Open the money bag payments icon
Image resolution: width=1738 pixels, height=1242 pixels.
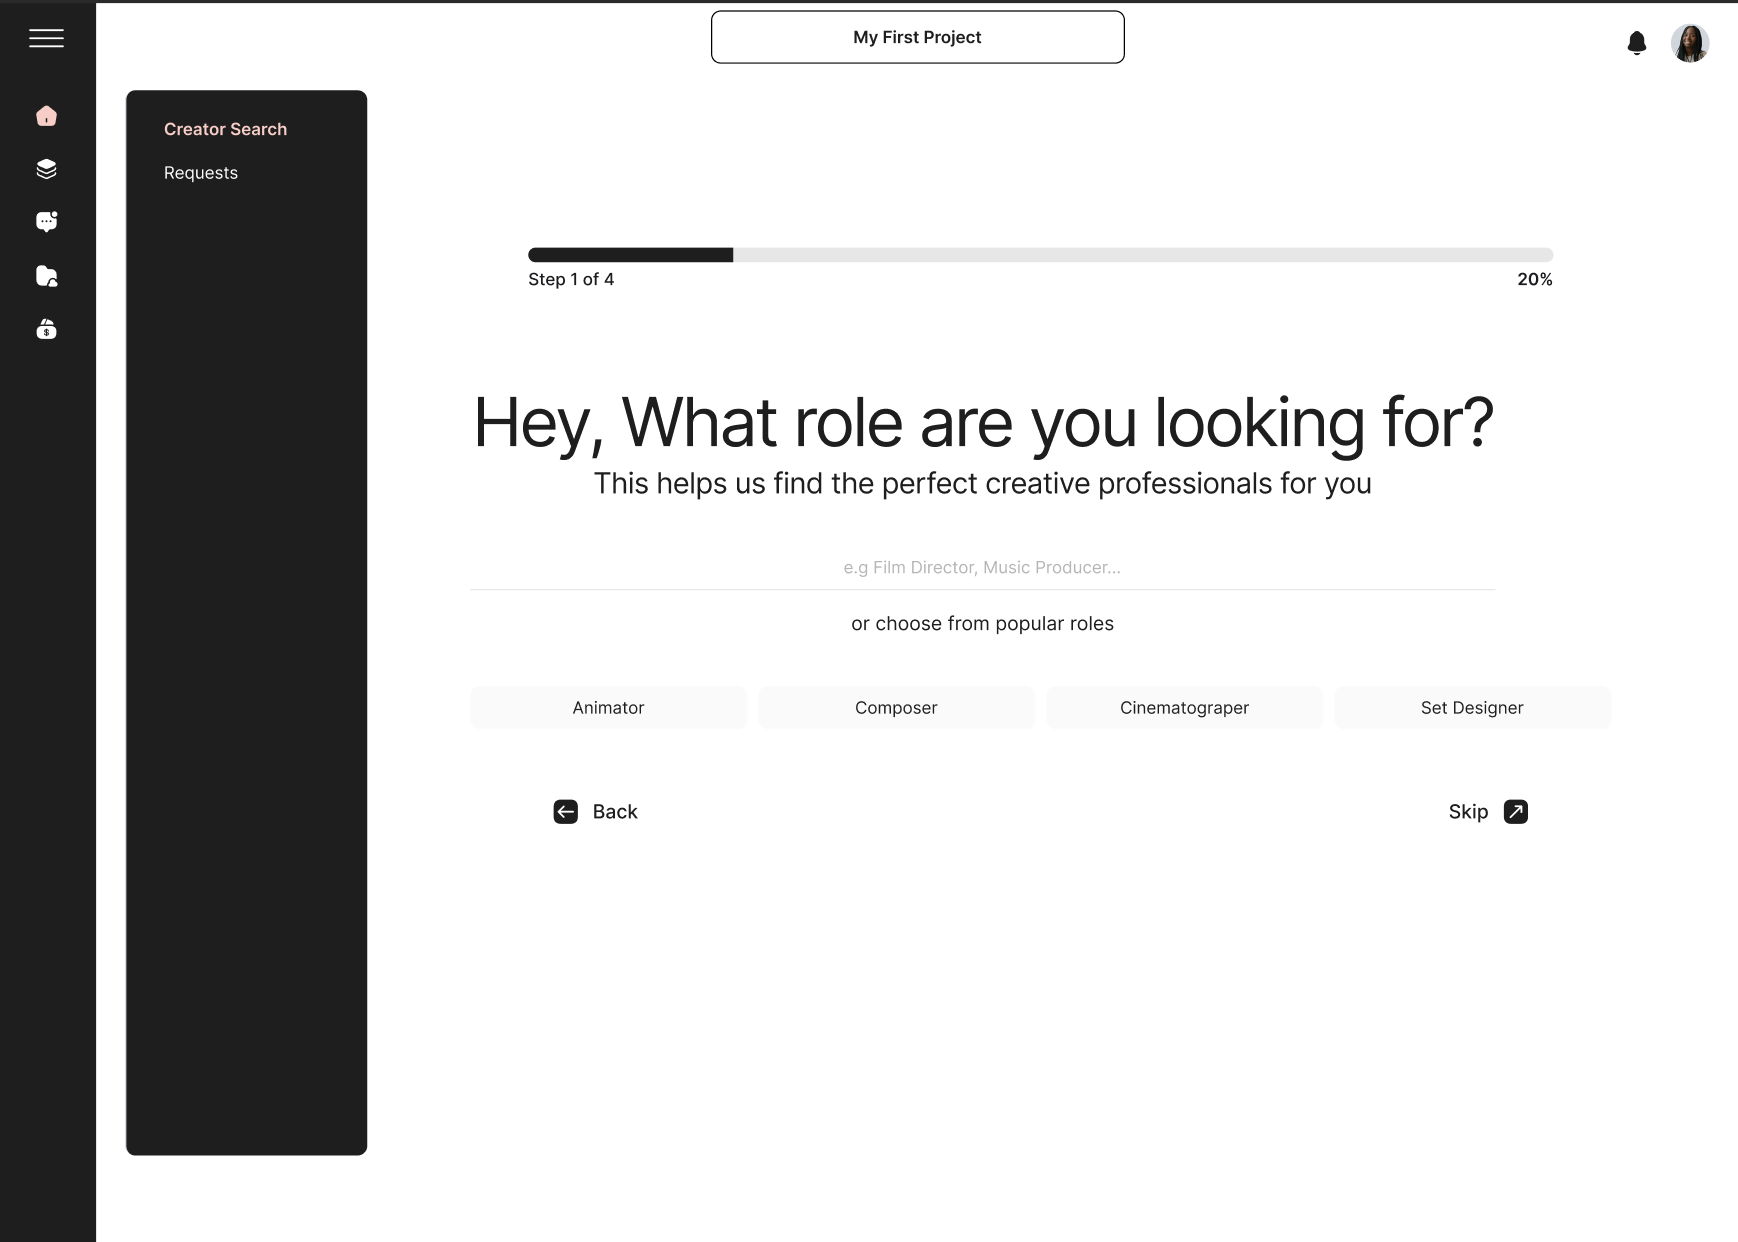(46, 329)
